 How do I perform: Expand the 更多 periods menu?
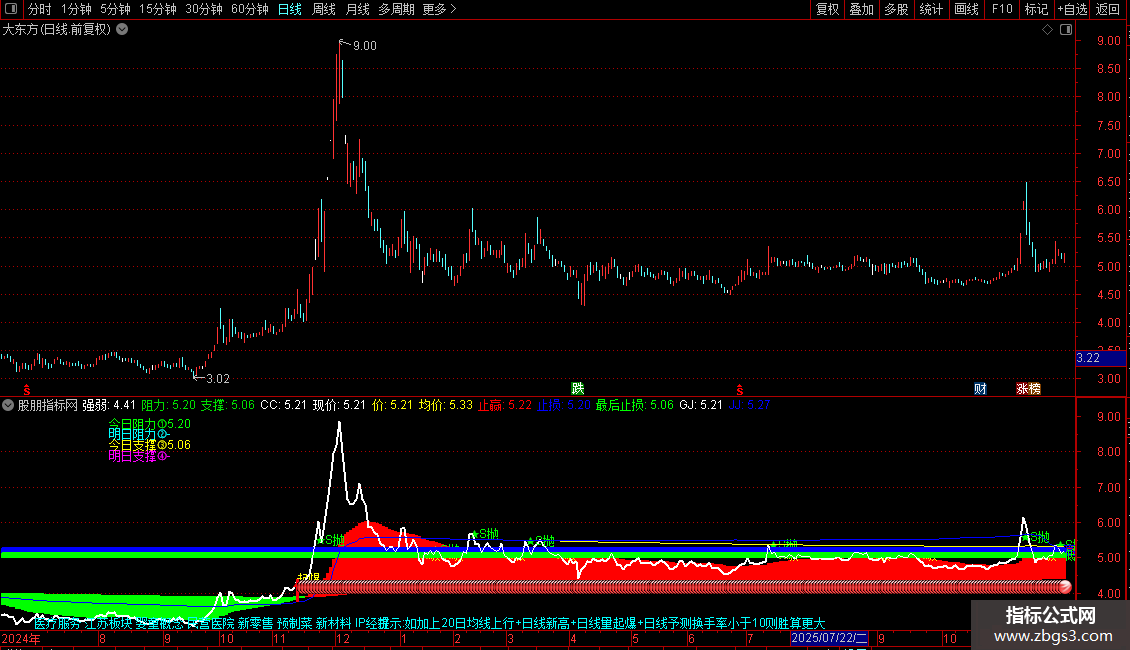pos(439,9)
